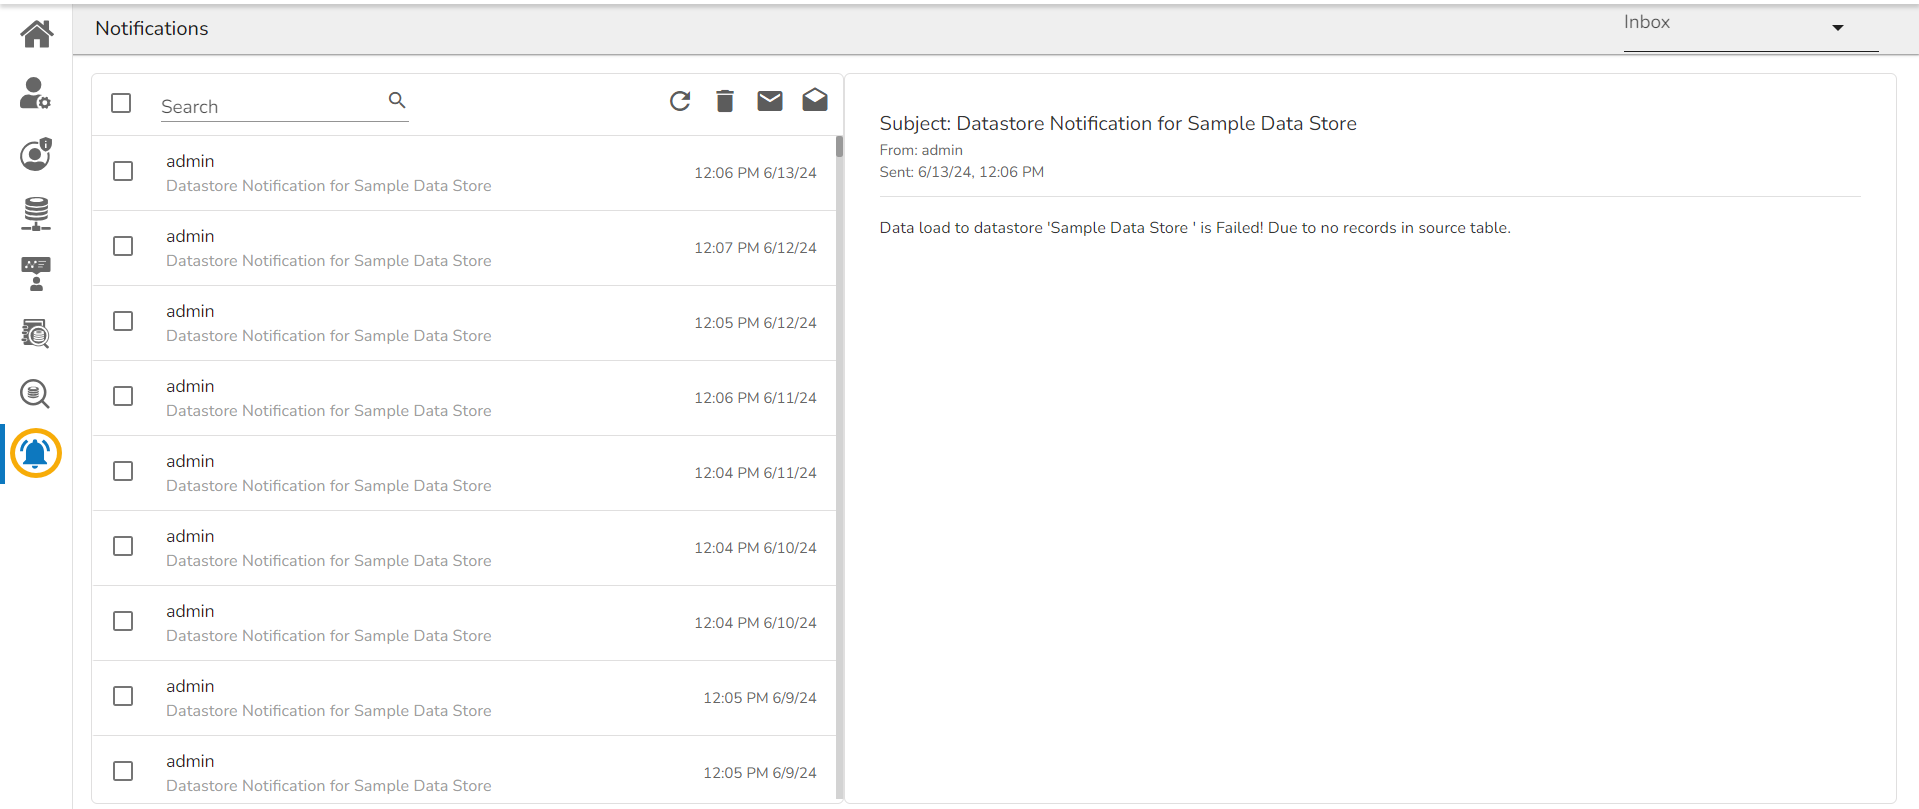
Task: Click the Notifications bell icon
Action: (36, 454)
